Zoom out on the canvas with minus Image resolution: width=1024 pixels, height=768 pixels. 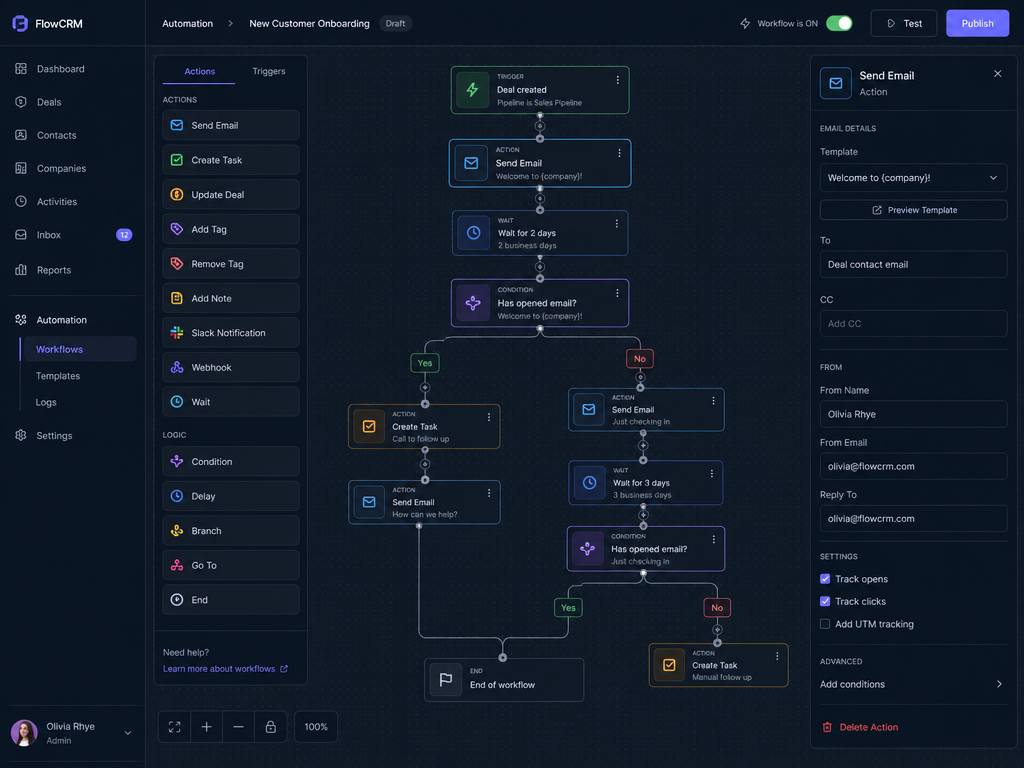pyautogui.click(x=238, y=727)
